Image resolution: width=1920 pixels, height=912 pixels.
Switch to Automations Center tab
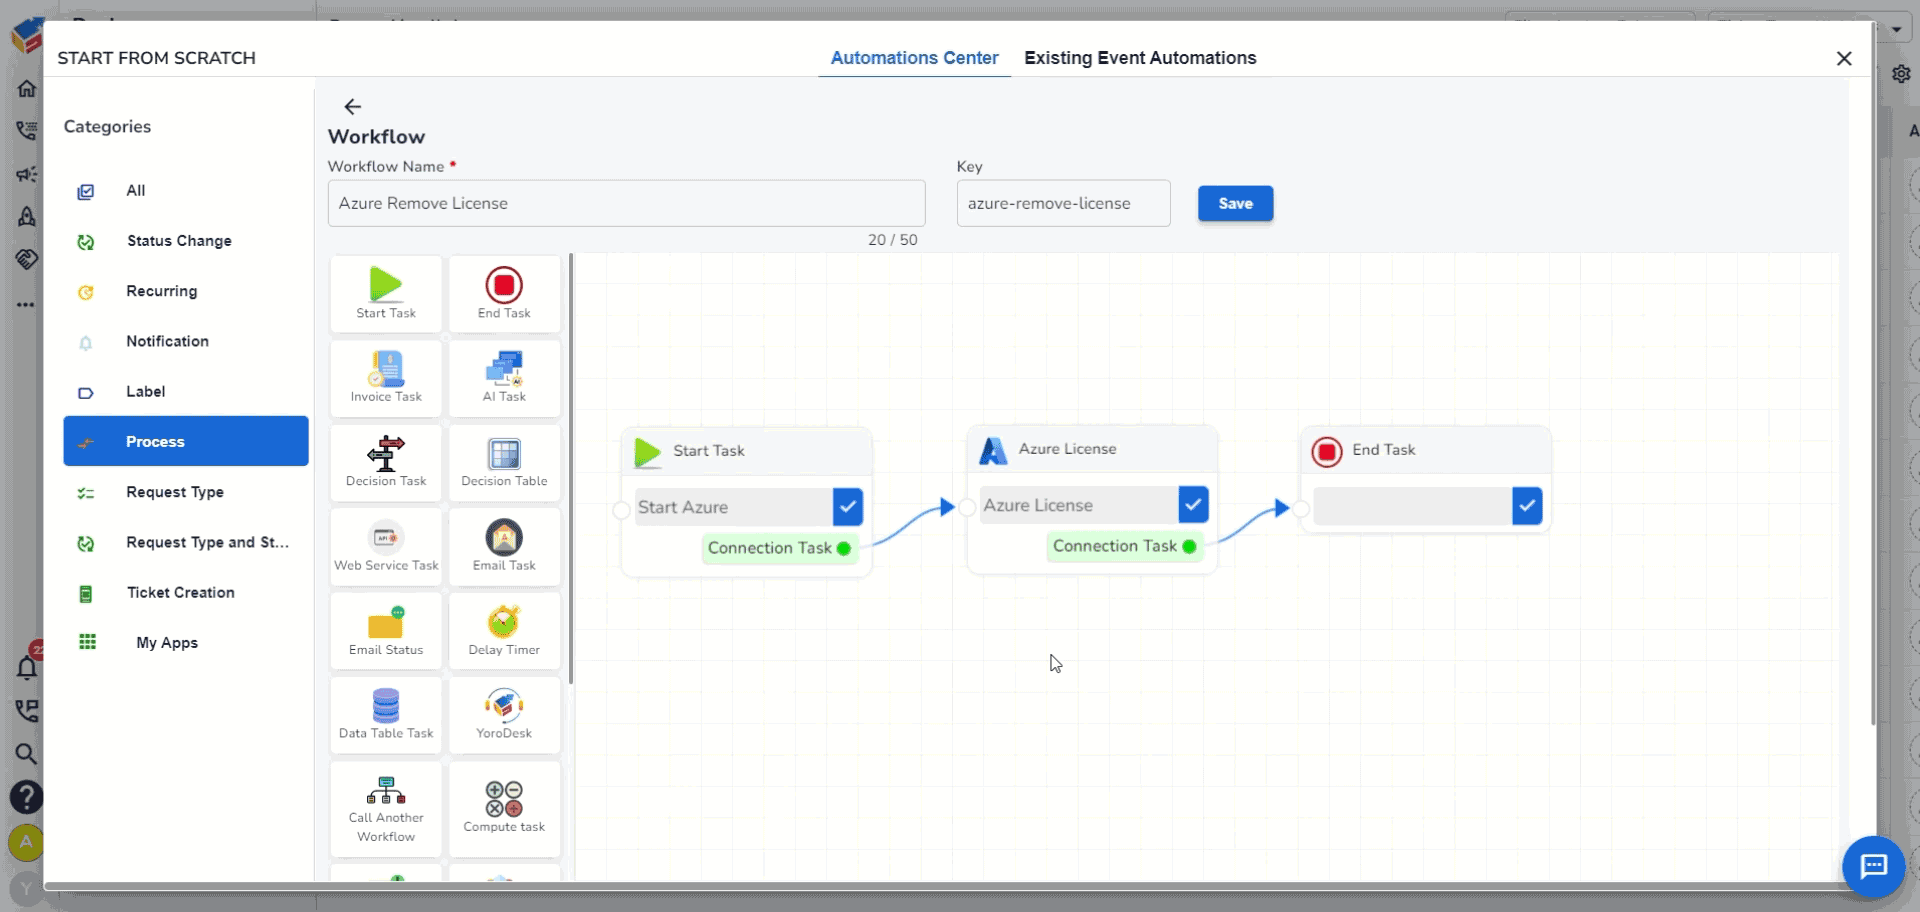click(x=914, y=58)
